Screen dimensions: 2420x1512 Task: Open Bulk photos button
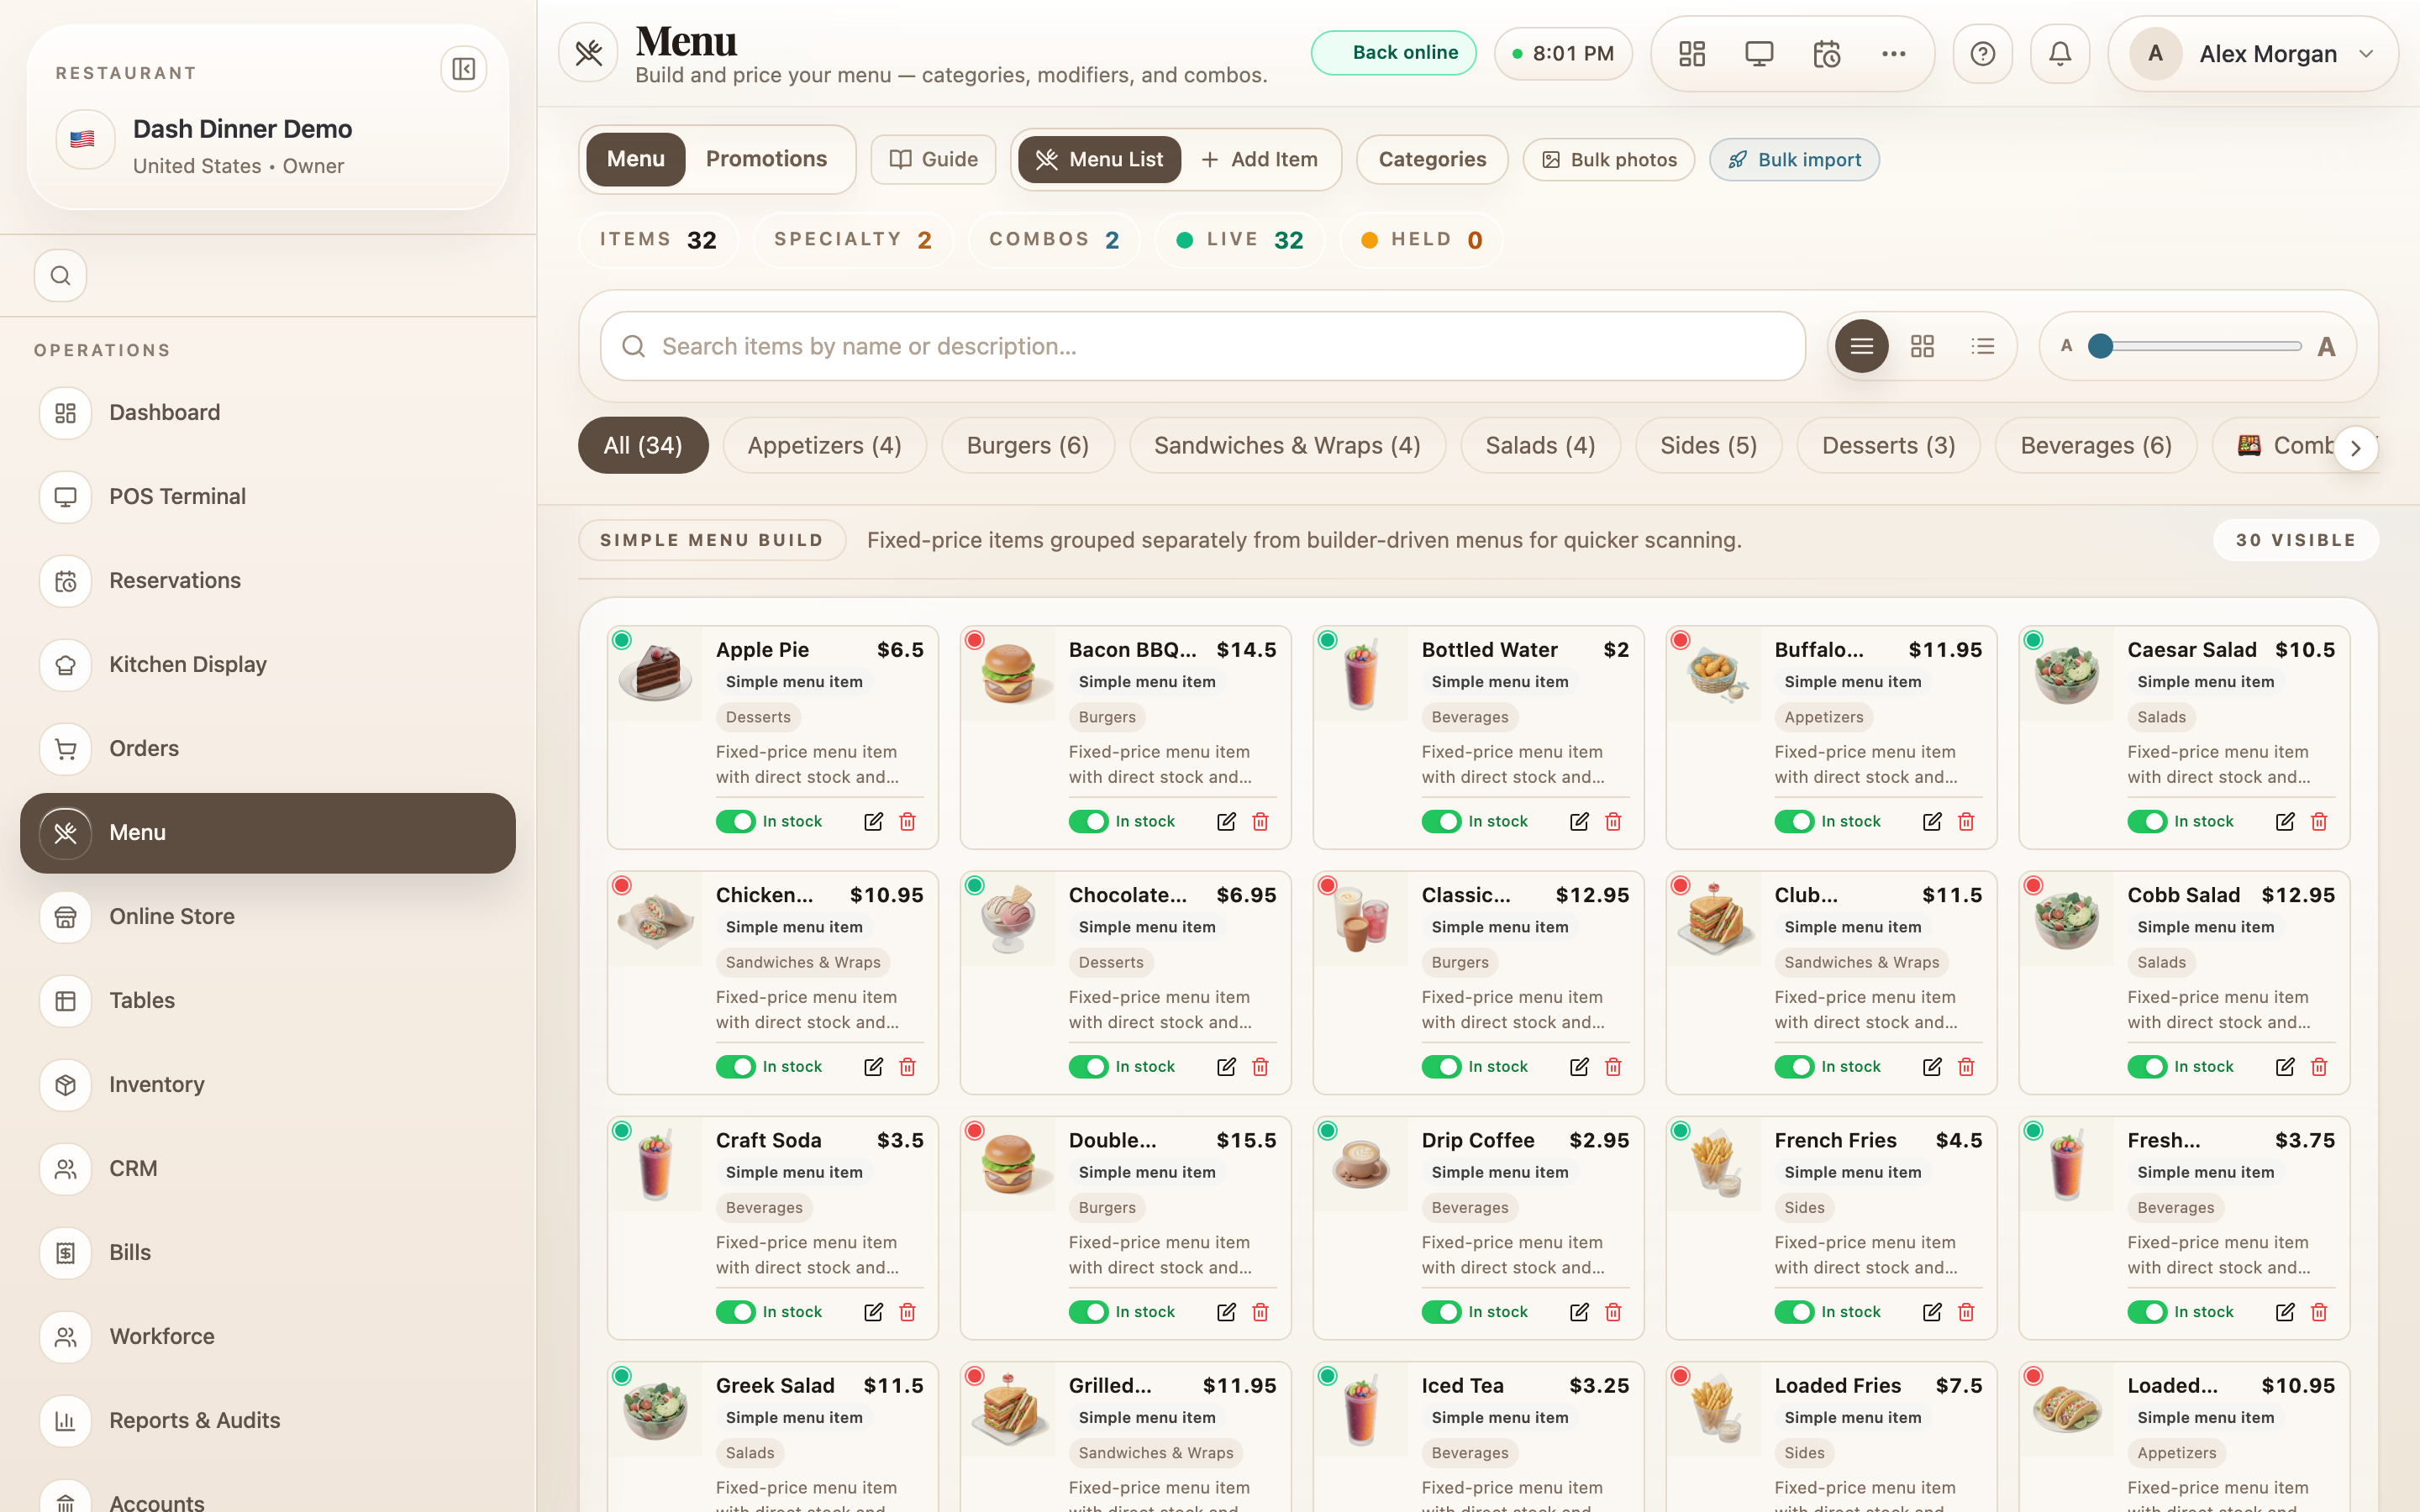(1608, 160)
